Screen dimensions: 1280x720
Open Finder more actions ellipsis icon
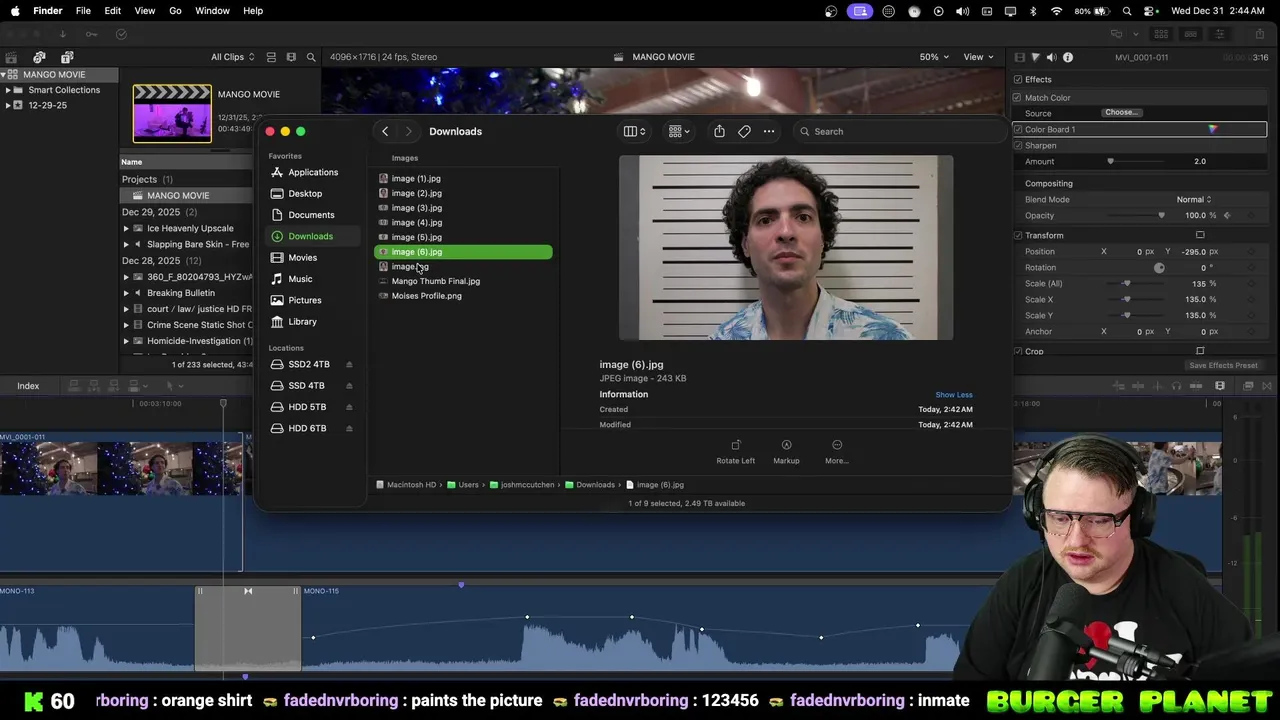(769, 131)
